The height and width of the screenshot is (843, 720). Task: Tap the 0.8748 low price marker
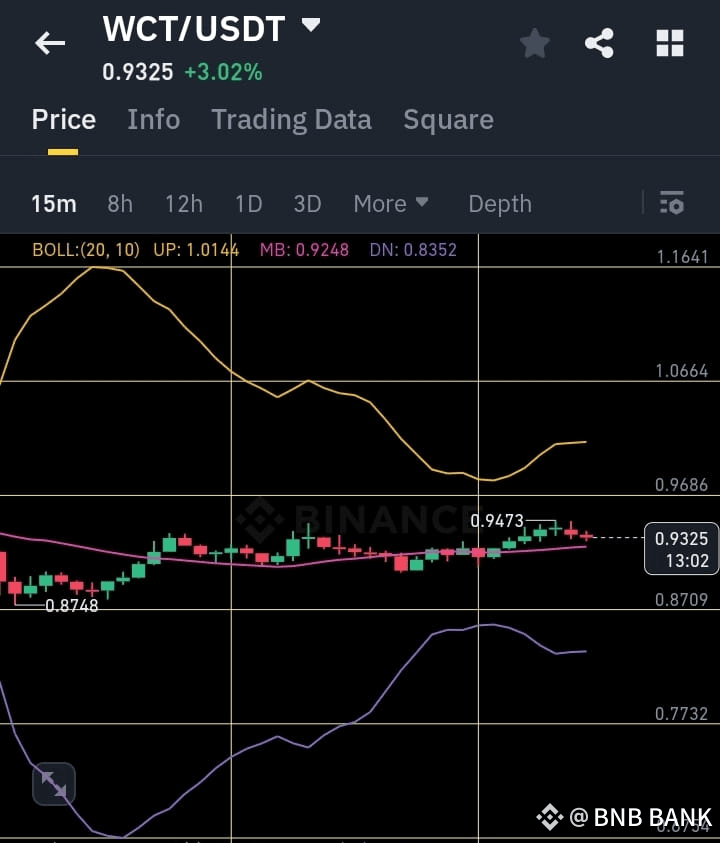(72, 606)
